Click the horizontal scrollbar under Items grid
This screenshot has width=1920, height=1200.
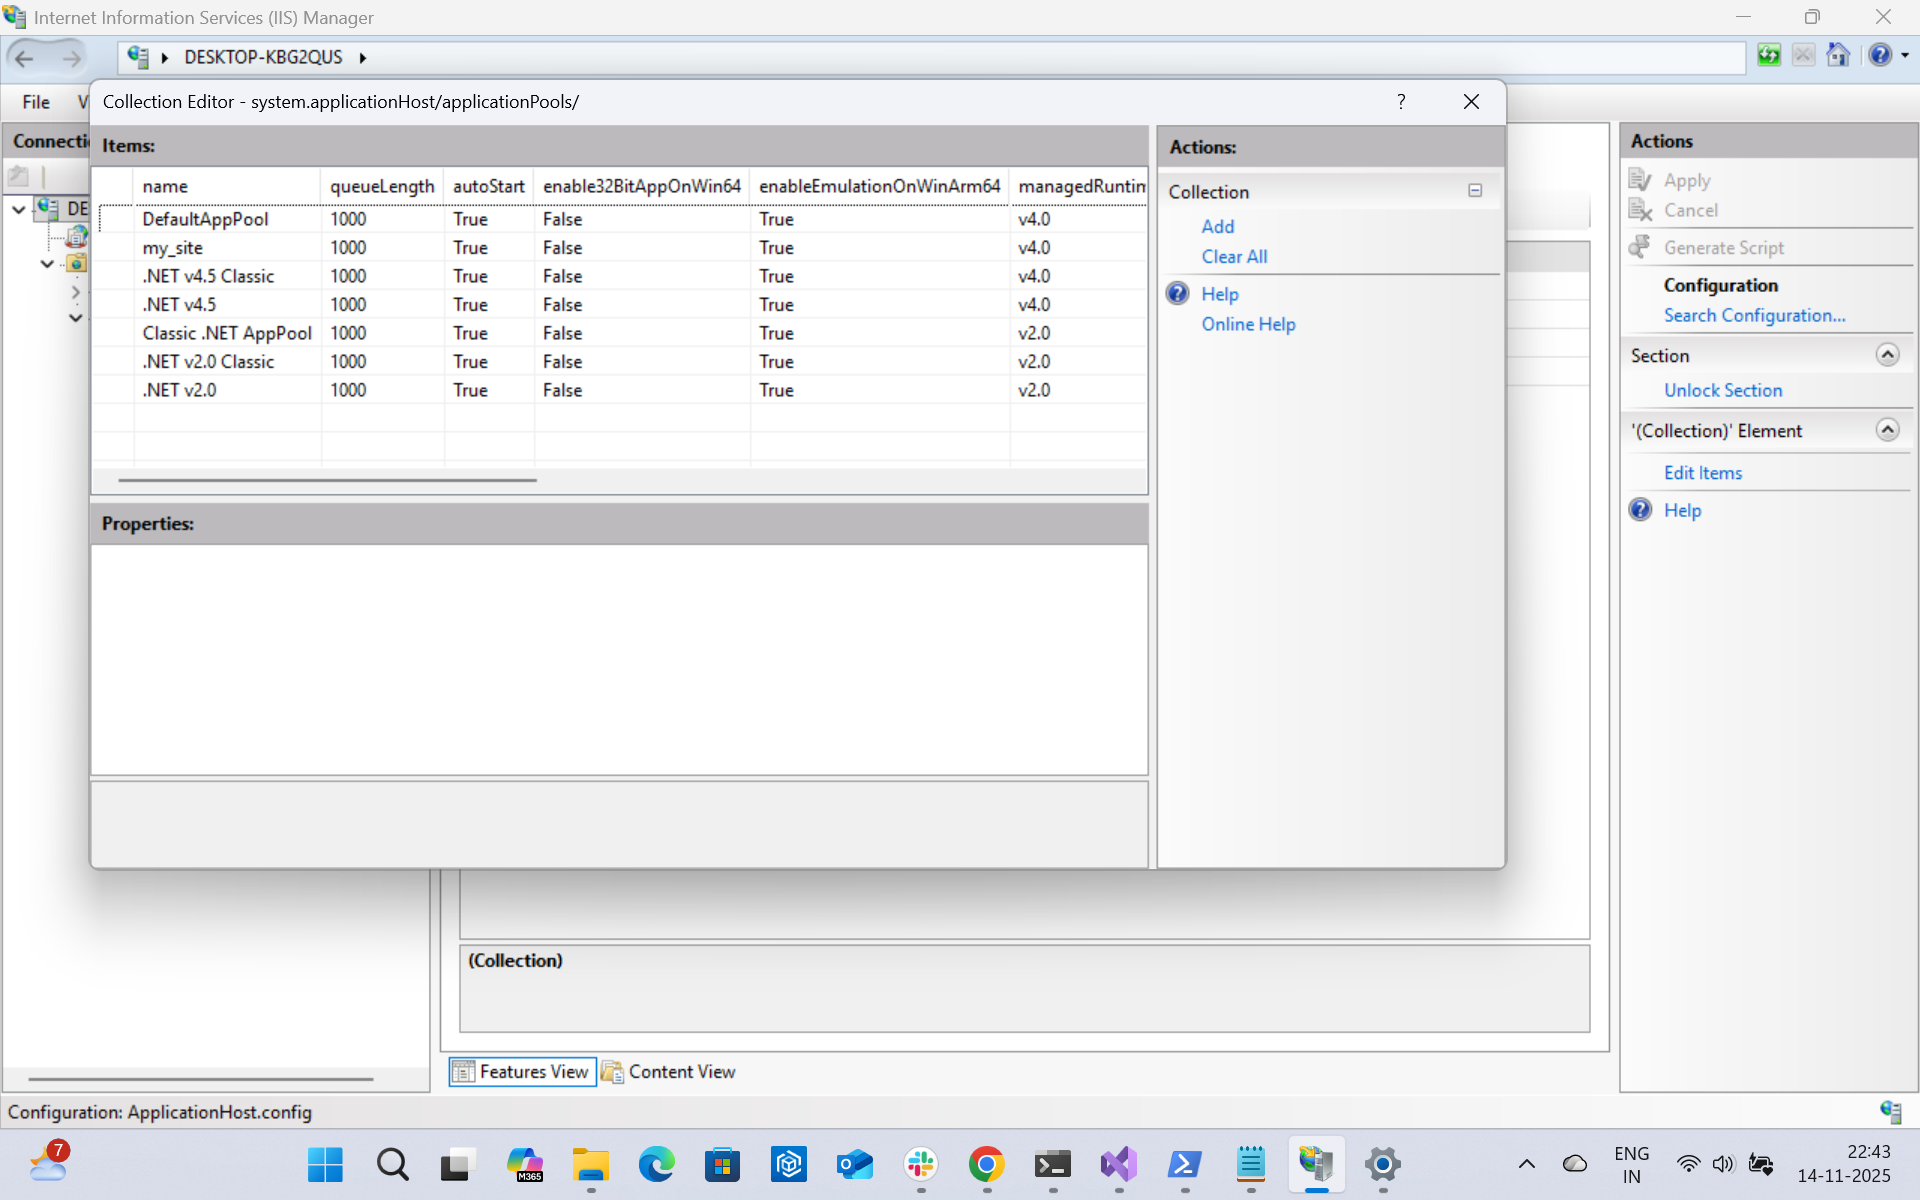[327, 480]
